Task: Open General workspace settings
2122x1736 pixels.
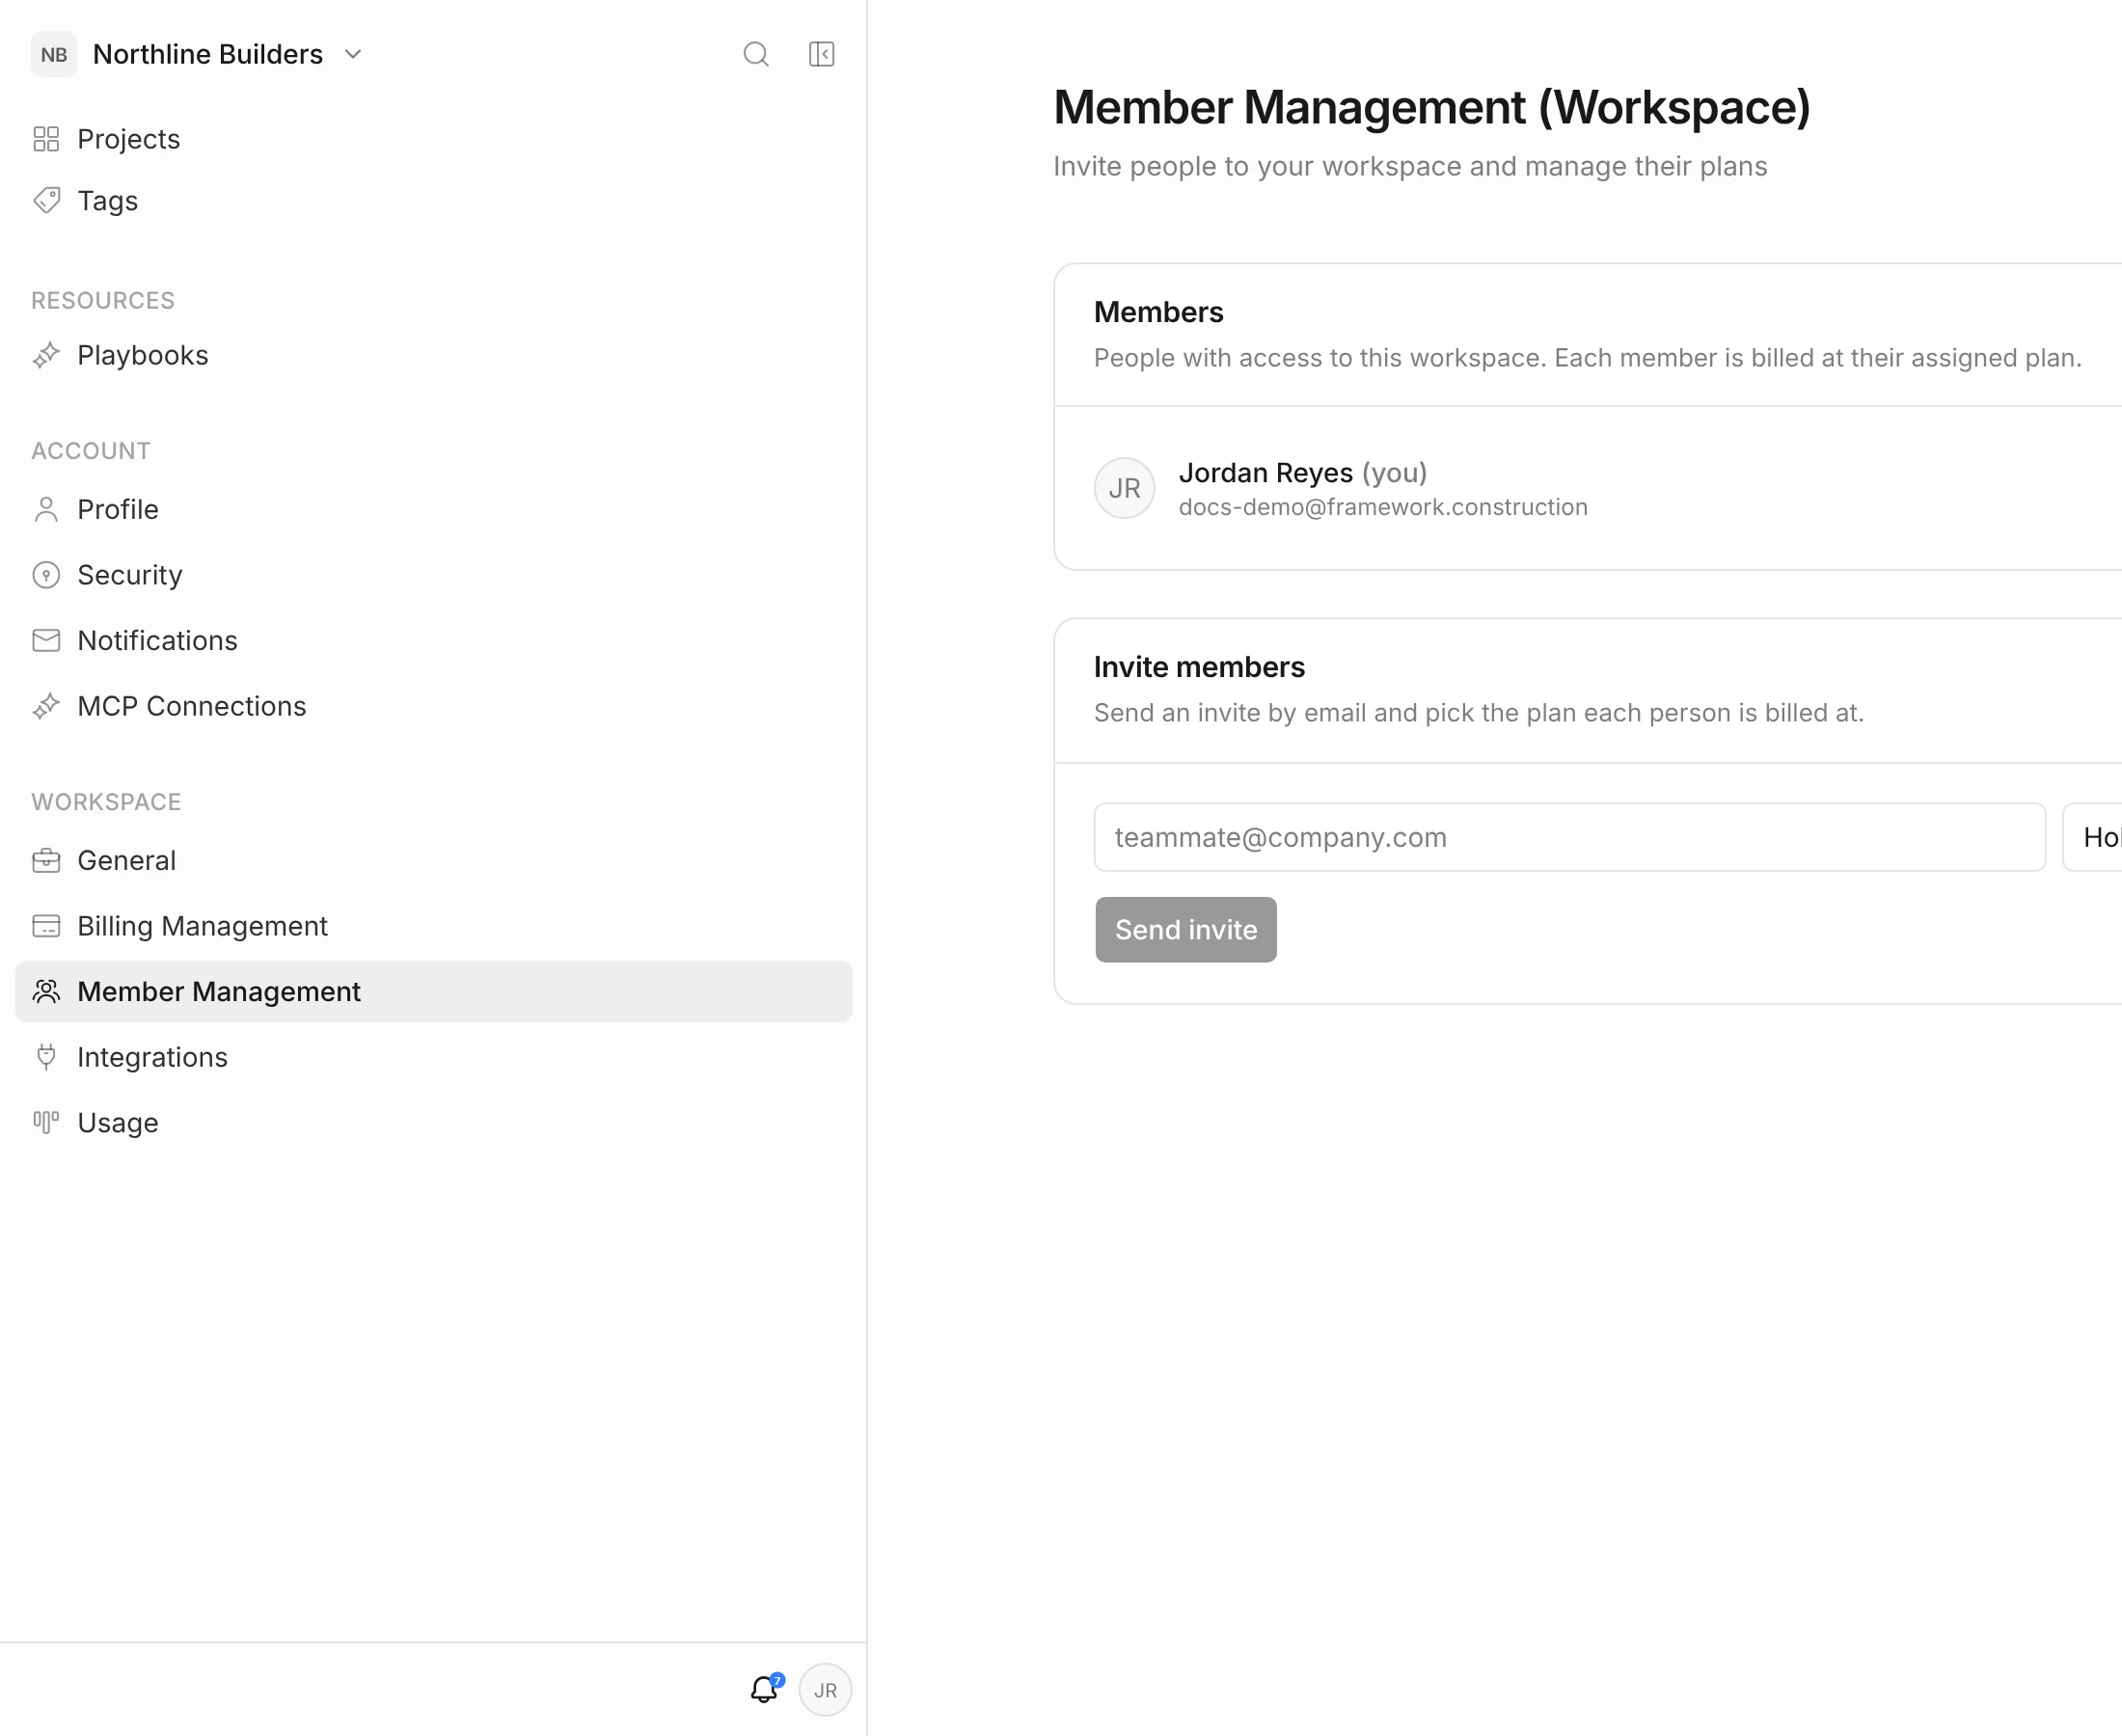Action: click(x=434, y=860)
